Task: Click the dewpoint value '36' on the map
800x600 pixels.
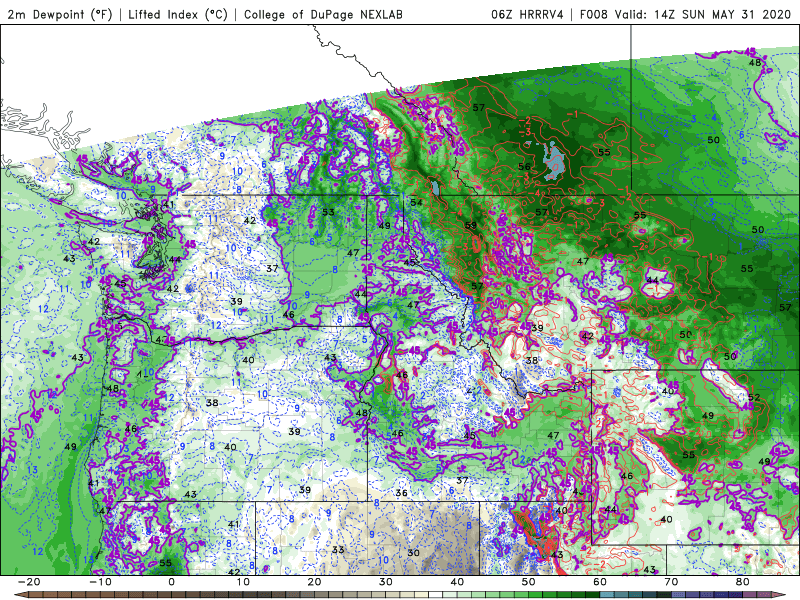Action: [402, 493]
